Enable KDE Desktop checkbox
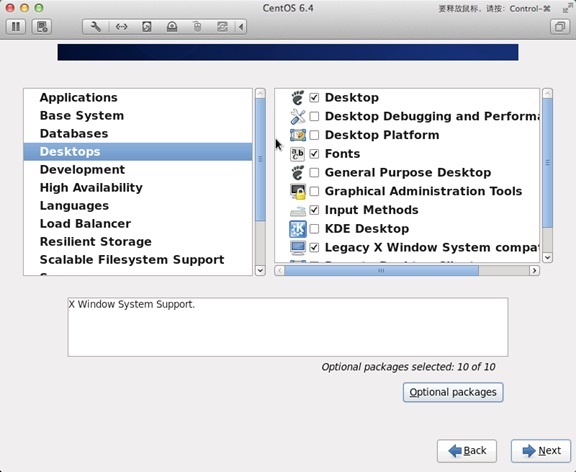This screenshot has height=472, width=576. 314,229
